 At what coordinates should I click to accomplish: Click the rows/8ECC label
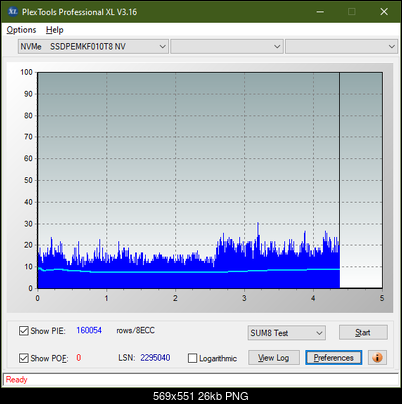(x=135, y=330)
